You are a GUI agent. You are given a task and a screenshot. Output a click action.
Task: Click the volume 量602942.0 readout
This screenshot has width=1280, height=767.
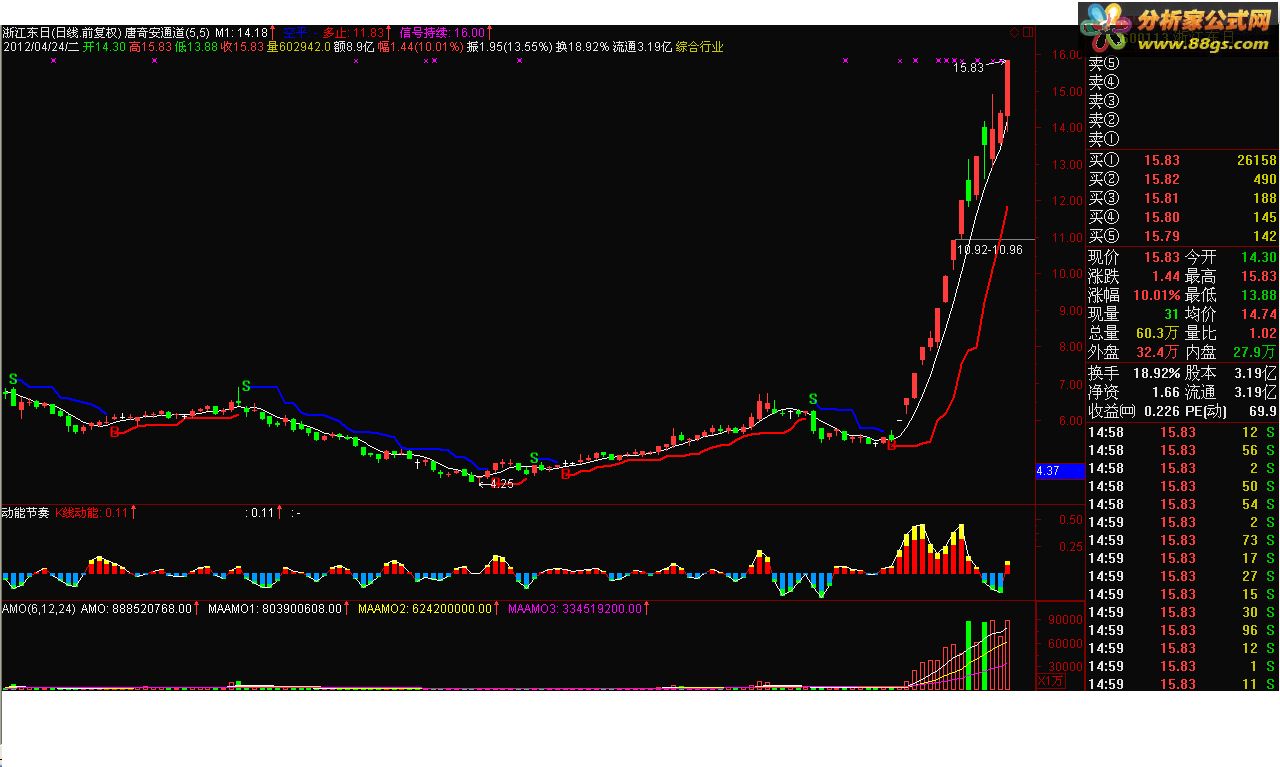tap(298, 47)
